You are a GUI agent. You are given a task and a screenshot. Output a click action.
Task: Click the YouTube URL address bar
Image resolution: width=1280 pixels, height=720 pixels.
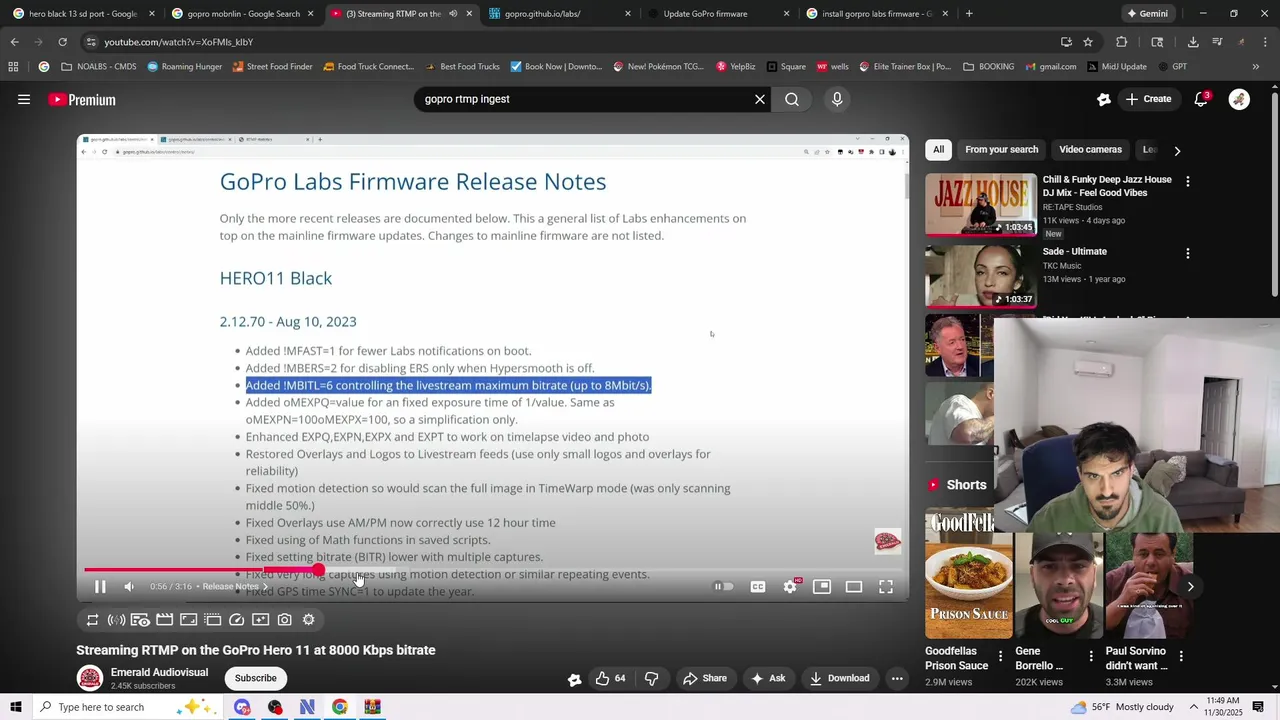[x=575, y=42]
